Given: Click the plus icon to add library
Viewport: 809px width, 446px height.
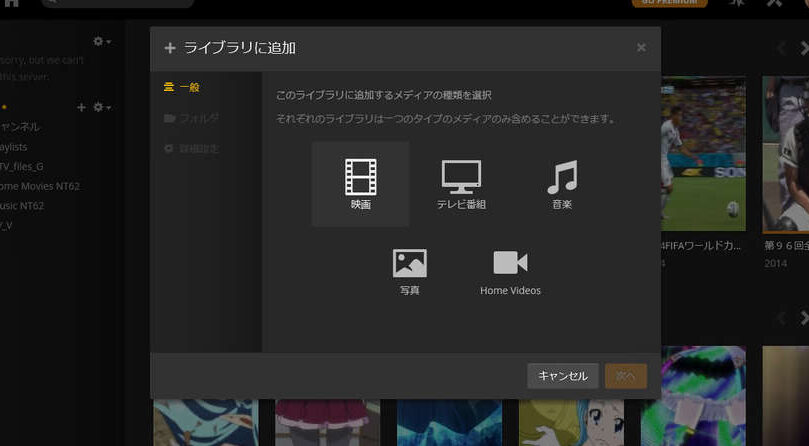Looking at the screenshot, I should (x=82, y=107).
